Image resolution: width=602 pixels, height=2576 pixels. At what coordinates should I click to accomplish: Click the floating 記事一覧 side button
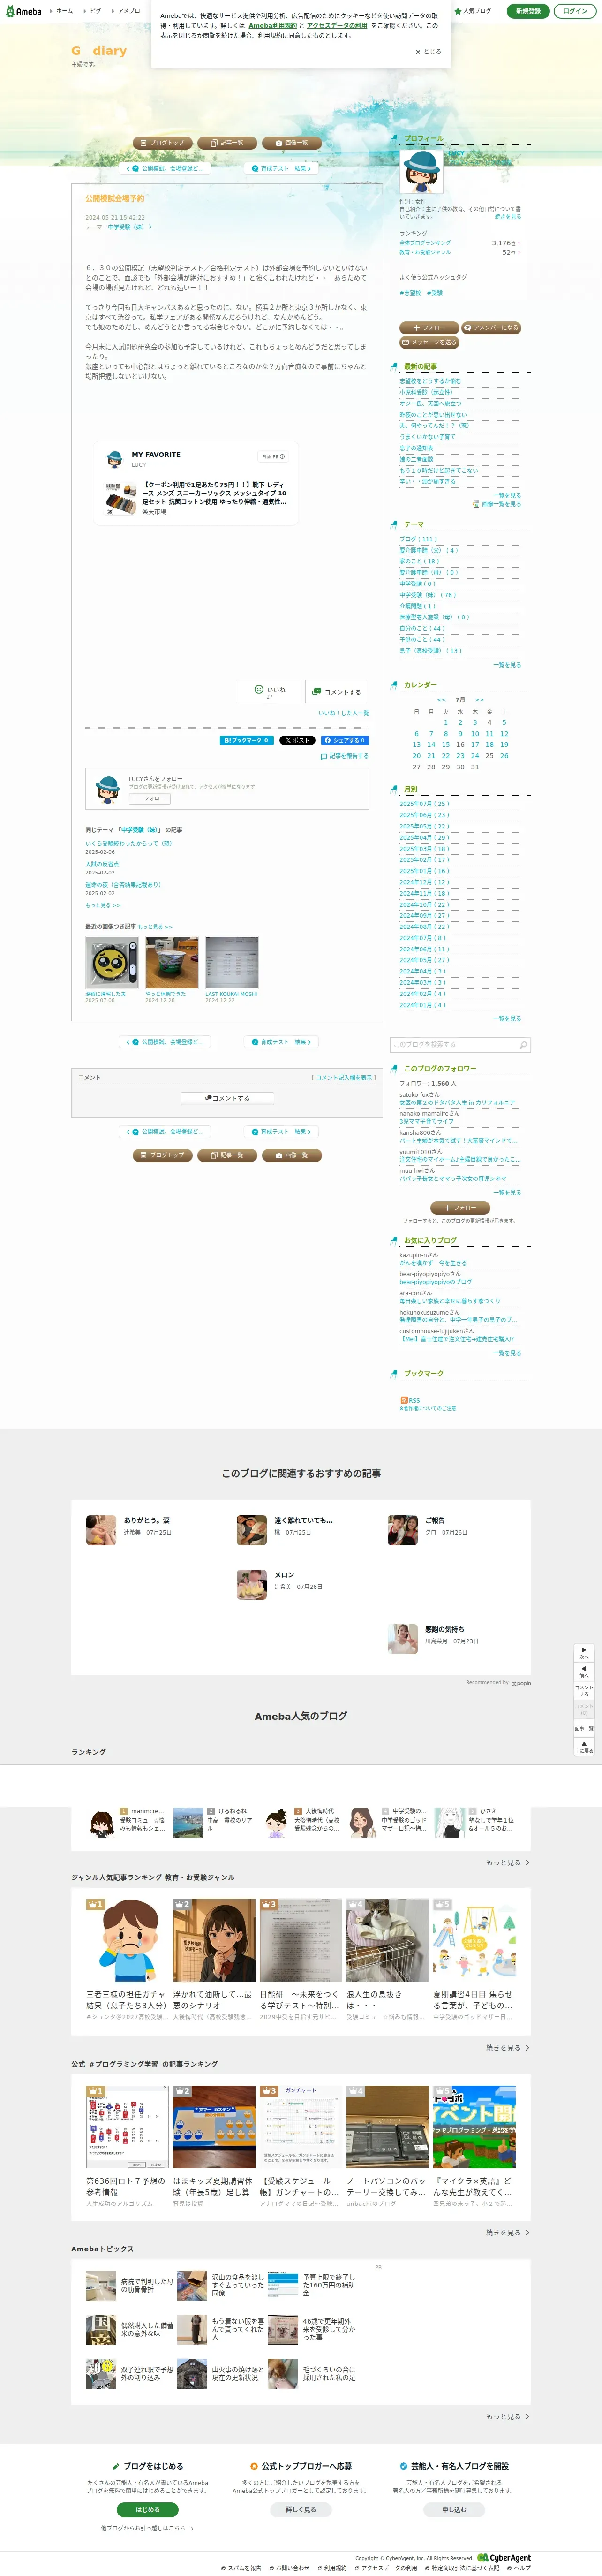pyautogui.click(x=585, y=1727)
